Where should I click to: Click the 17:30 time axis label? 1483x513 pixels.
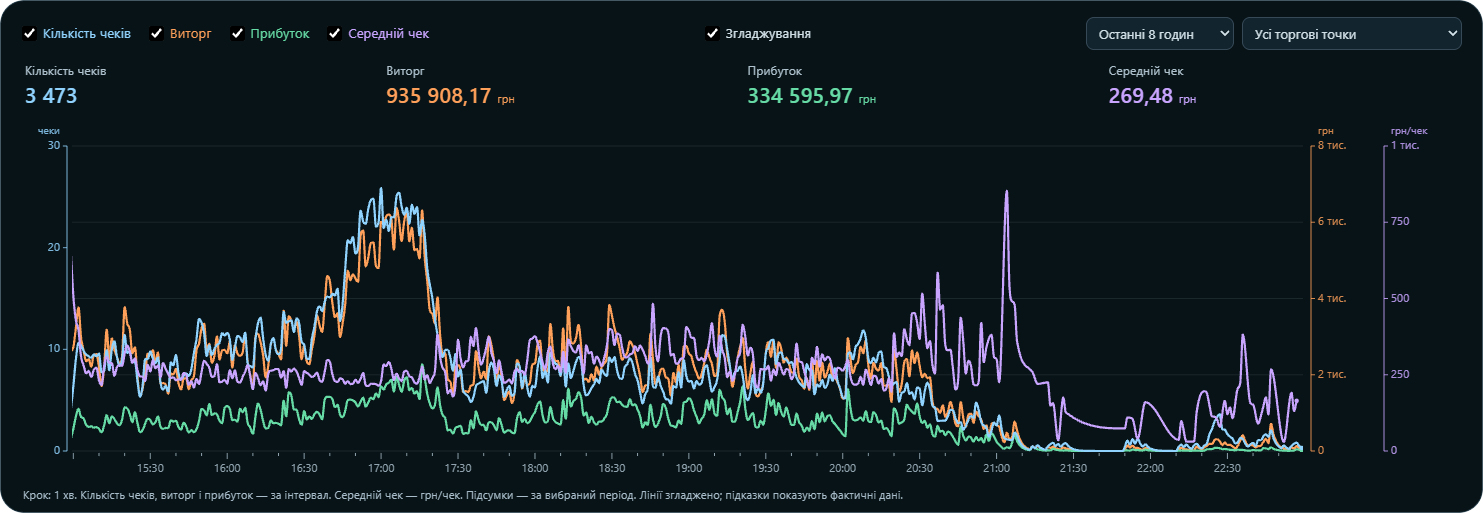458,468
